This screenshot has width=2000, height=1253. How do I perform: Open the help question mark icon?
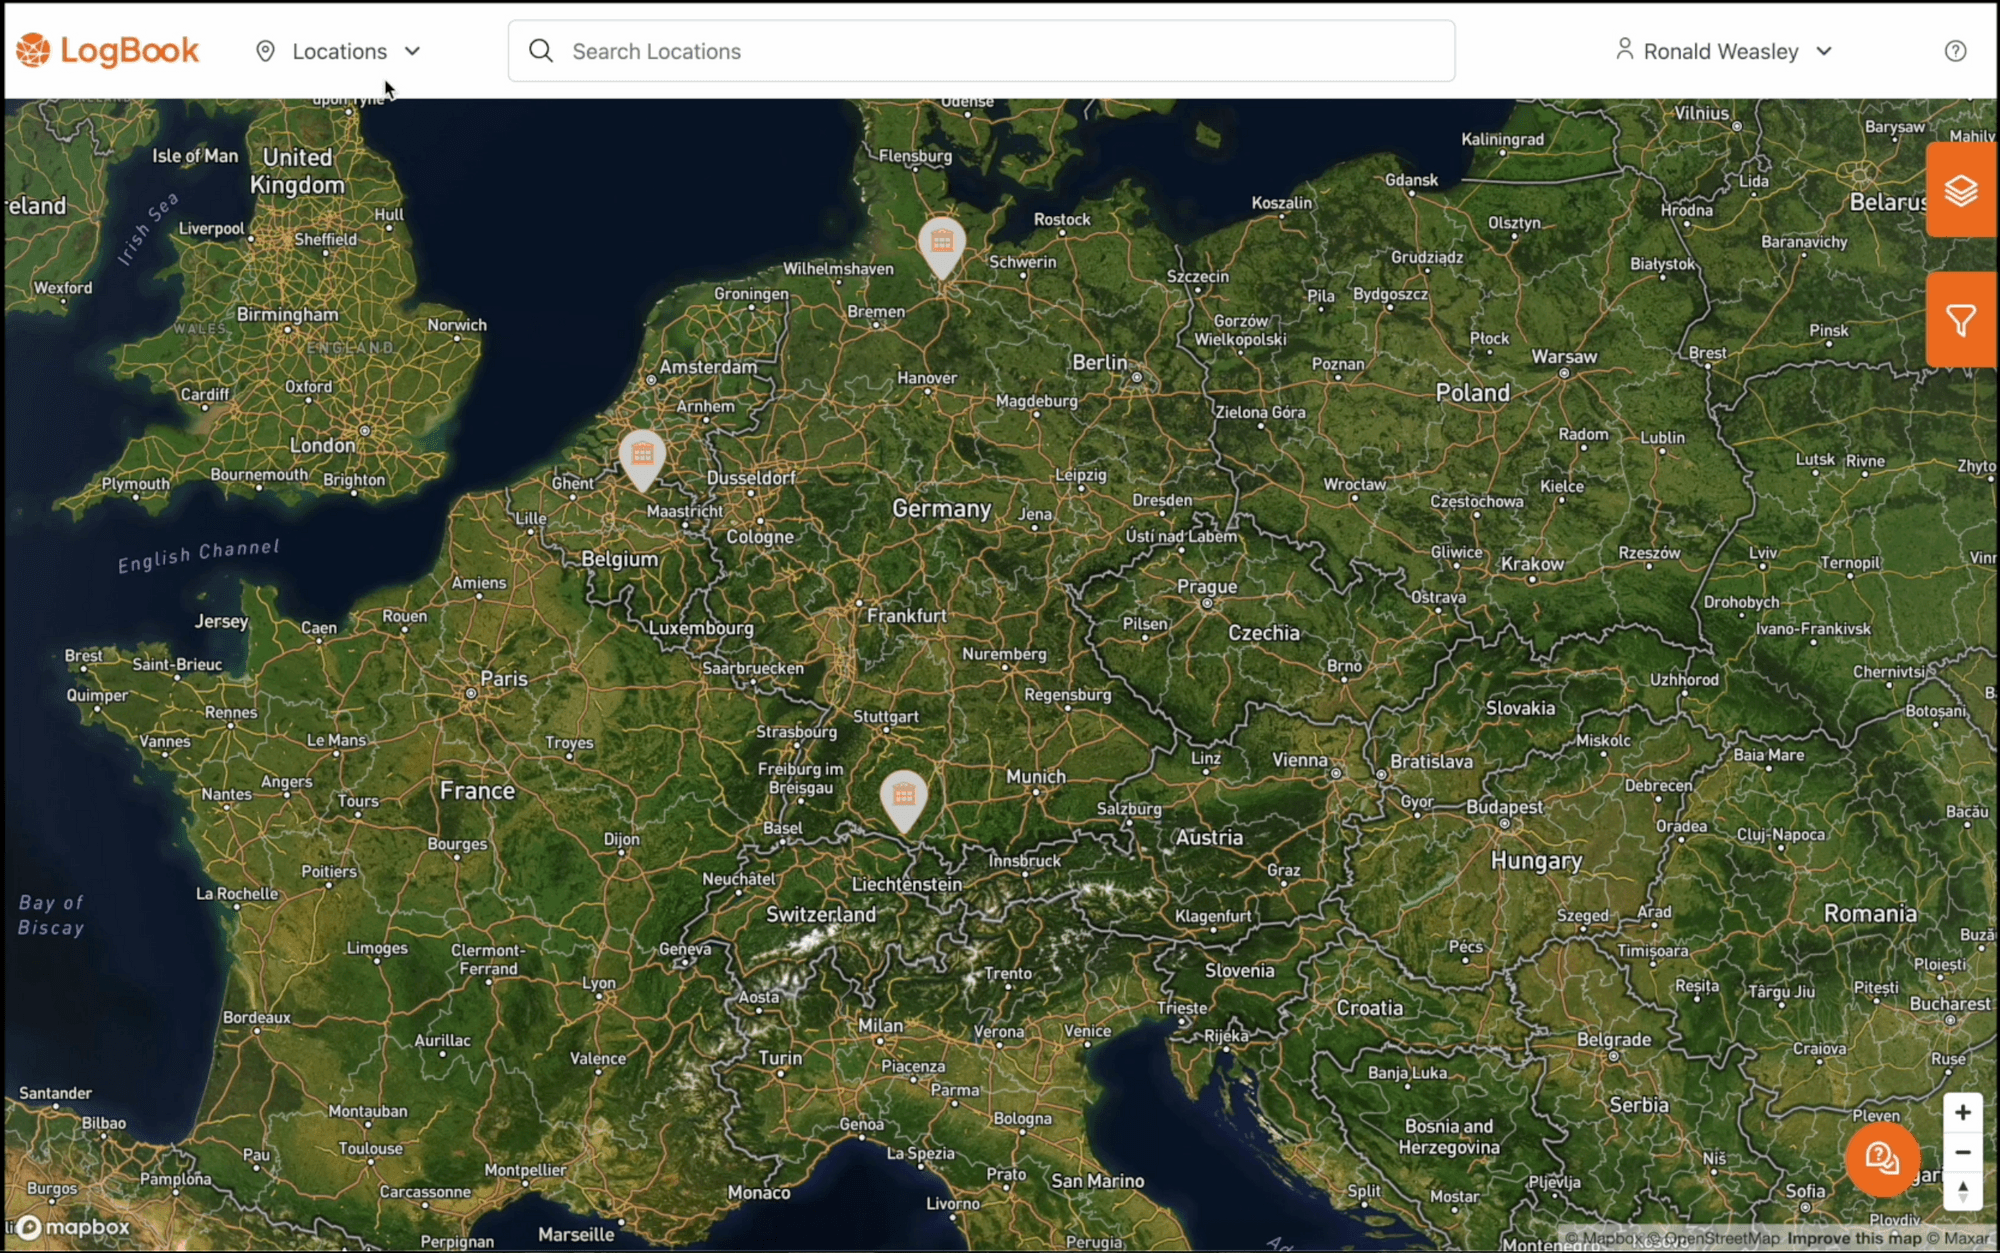pyautogui.click(x=1956, y=50)
